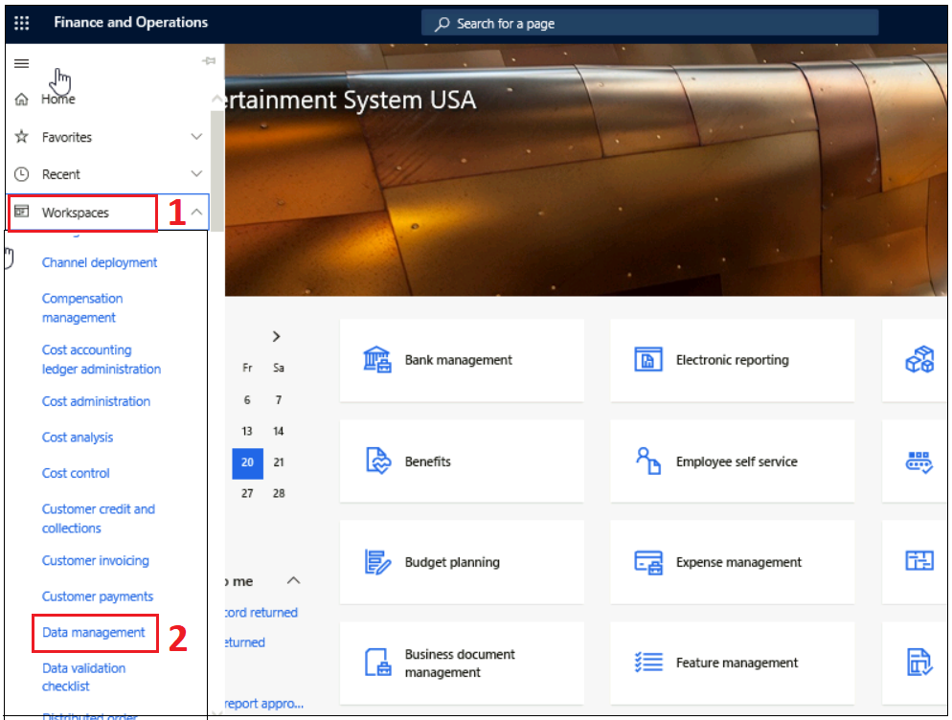Image resolution: width=952 pixels, height=720 pixels.
Task: Go to next calendar month
Action: point(276,336)
